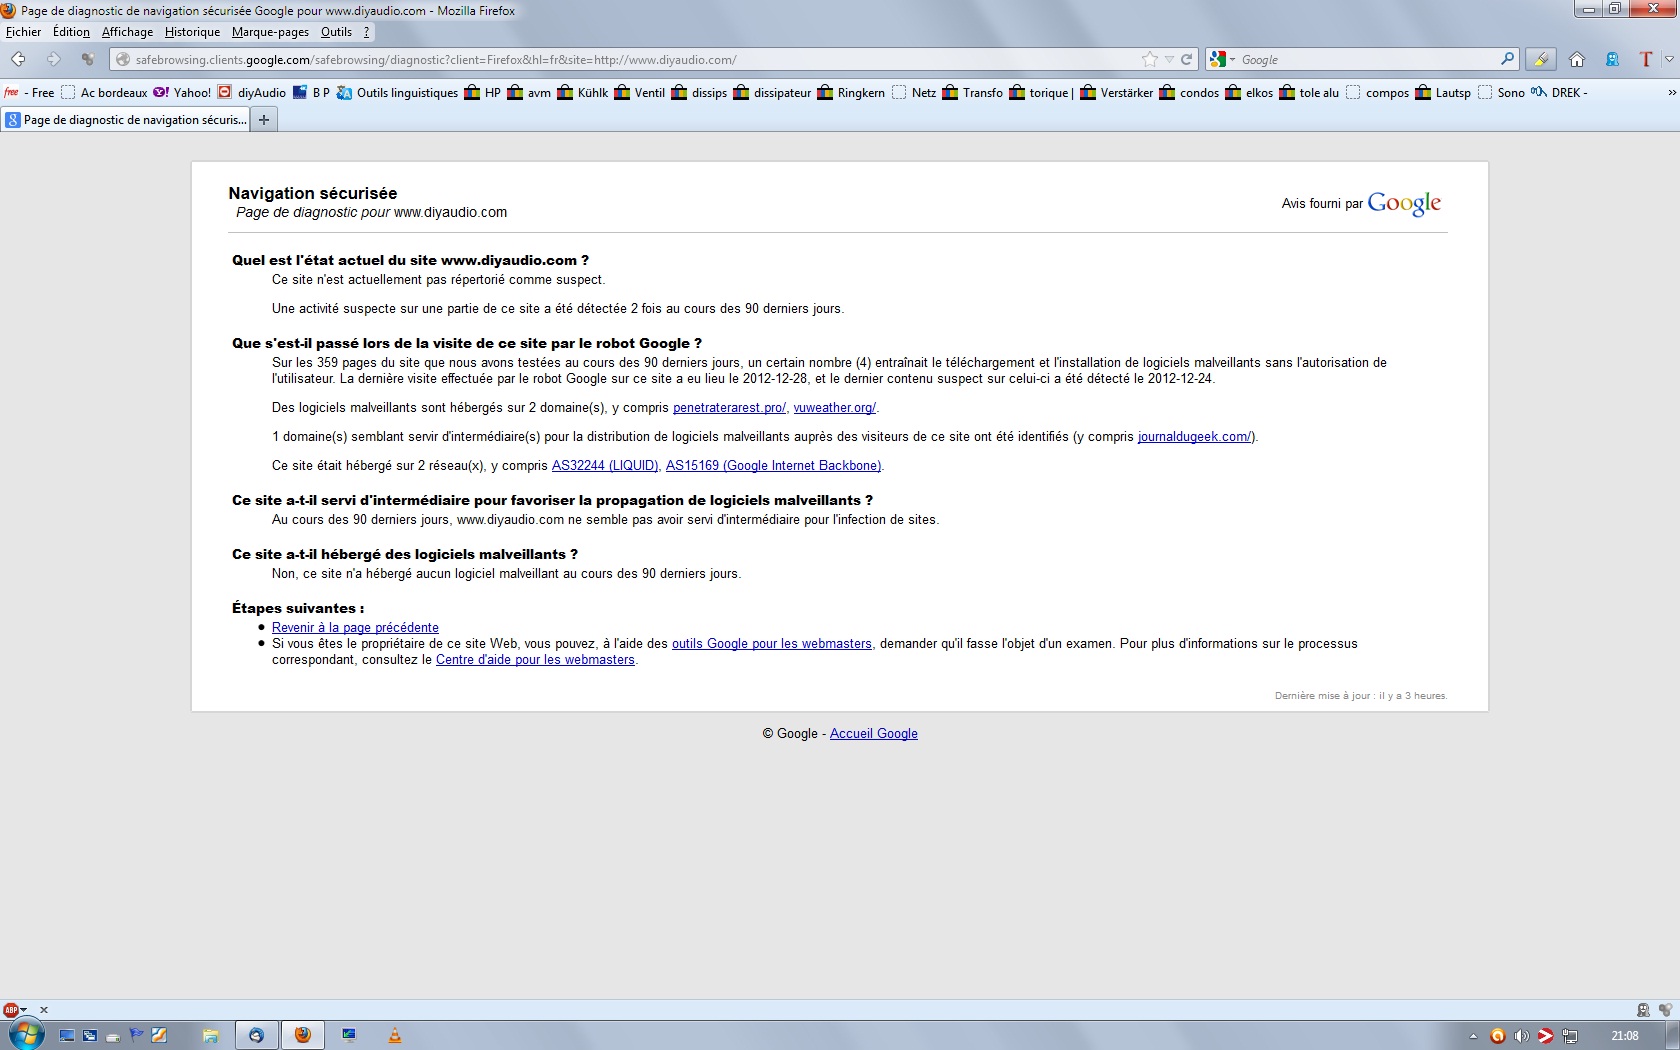This screenshot has height=1050, width=1680.
Task: Open the Verstärker bookmark
Action: coord(1117,93)
